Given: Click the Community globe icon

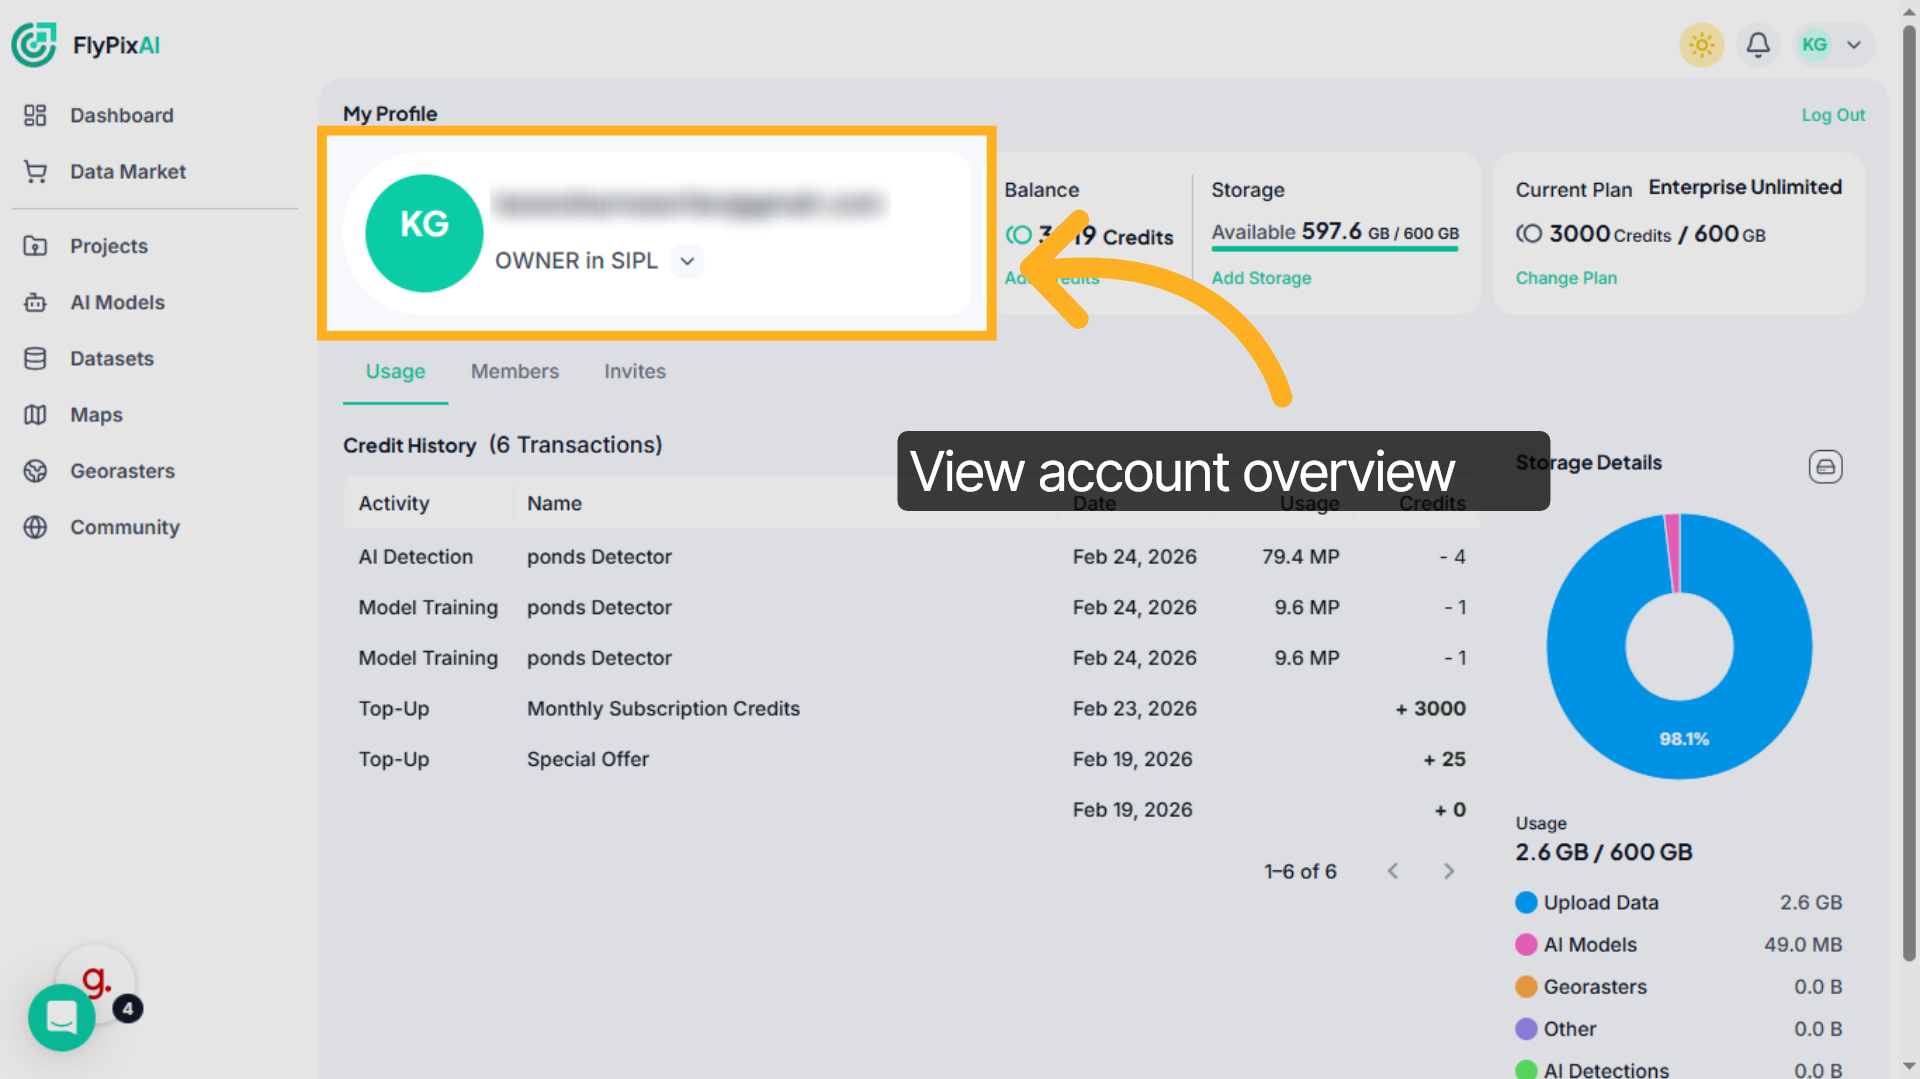Looking at the screenshot, I should tap(35, 527).
